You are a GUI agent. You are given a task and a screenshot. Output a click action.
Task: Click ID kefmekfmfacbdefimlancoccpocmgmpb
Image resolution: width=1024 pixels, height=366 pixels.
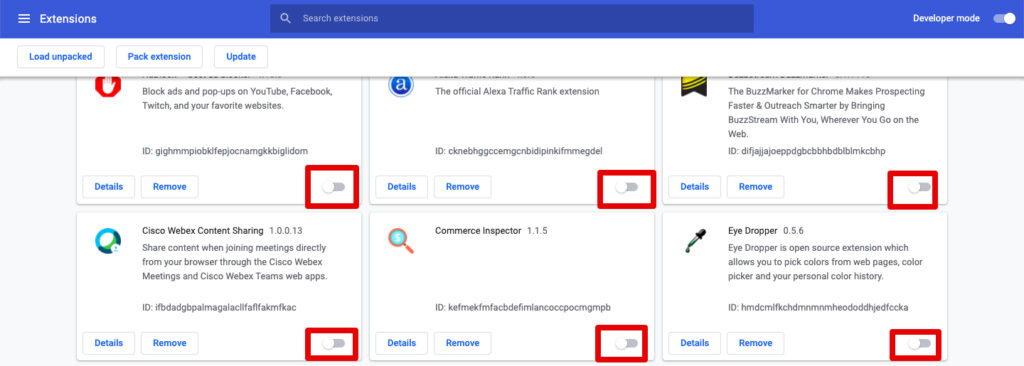[522, 307]
